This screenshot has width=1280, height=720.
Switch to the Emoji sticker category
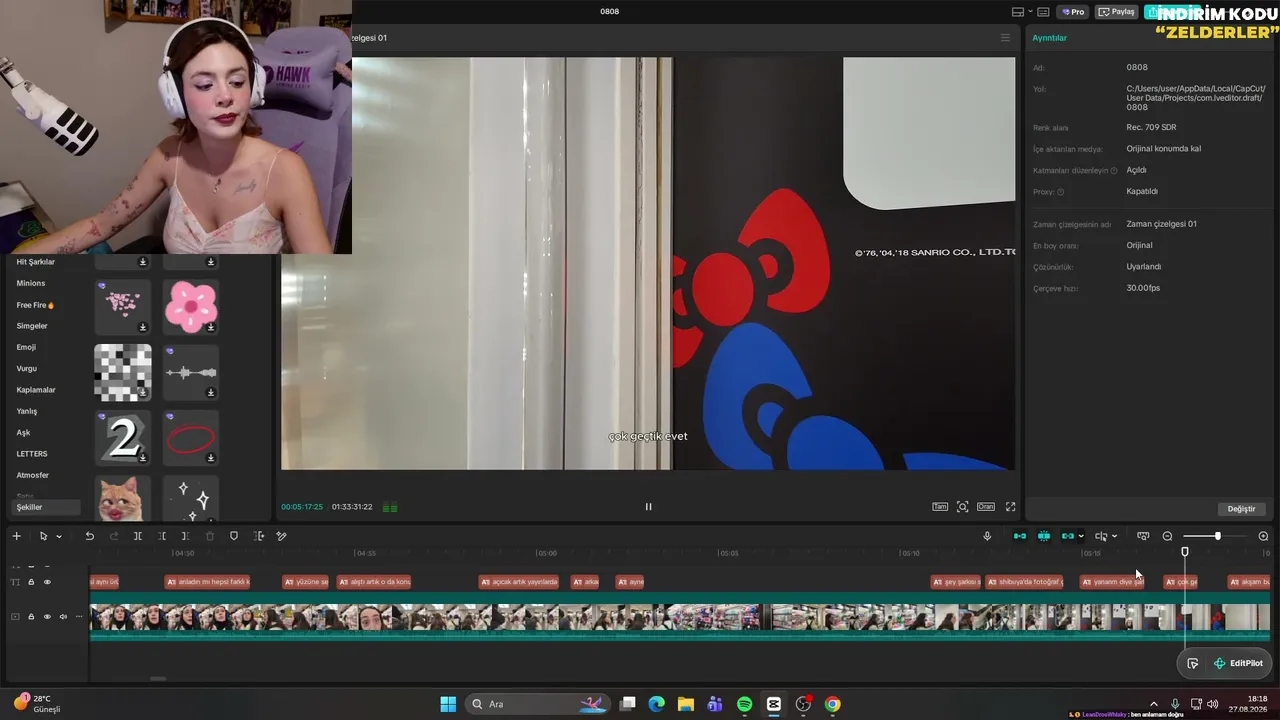(x=26, y=348)
